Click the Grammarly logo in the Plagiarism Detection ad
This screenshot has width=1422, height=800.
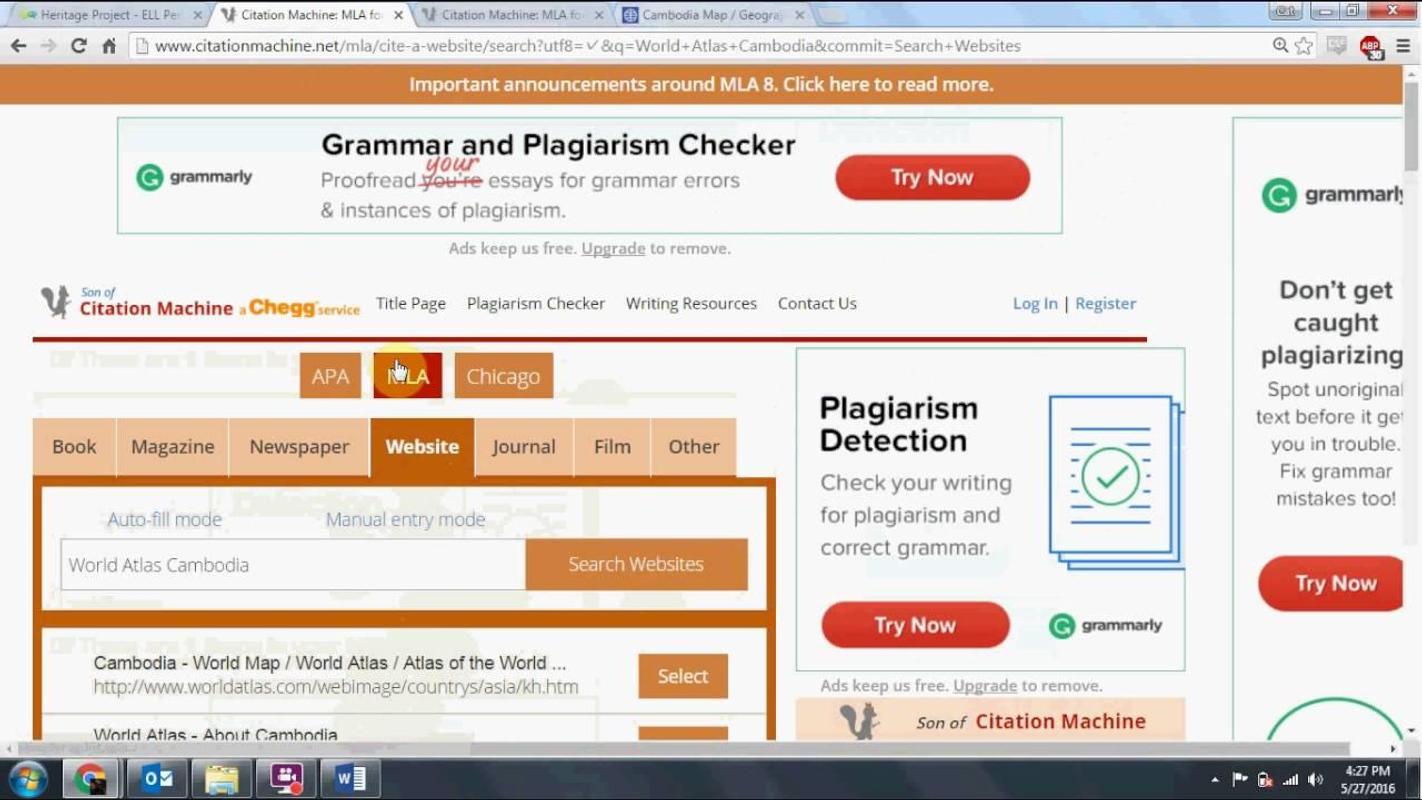1105,626
